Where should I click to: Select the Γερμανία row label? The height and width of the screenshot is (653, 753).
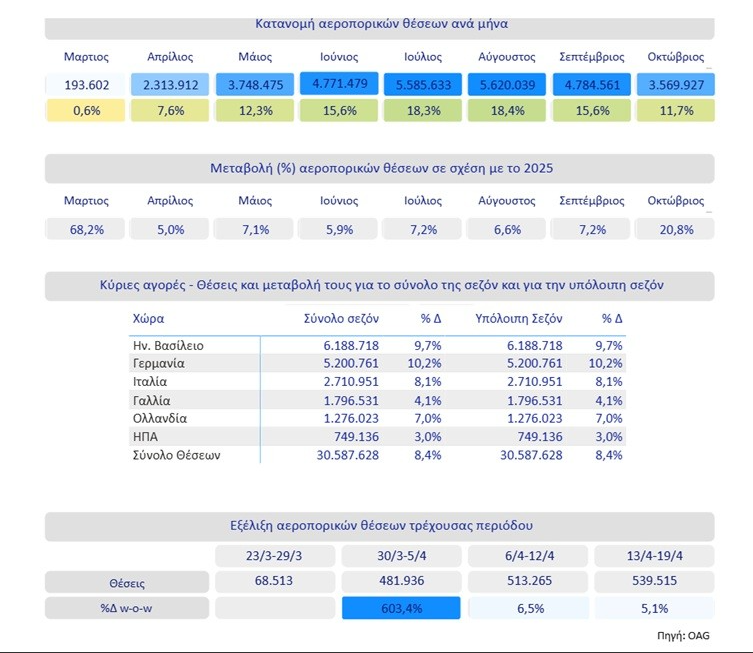(x=159, y=363)
